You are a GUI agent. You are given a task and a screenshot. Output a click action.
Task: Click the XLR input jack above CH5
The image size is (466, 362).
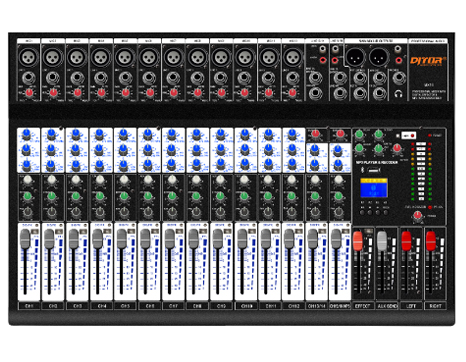125,57
